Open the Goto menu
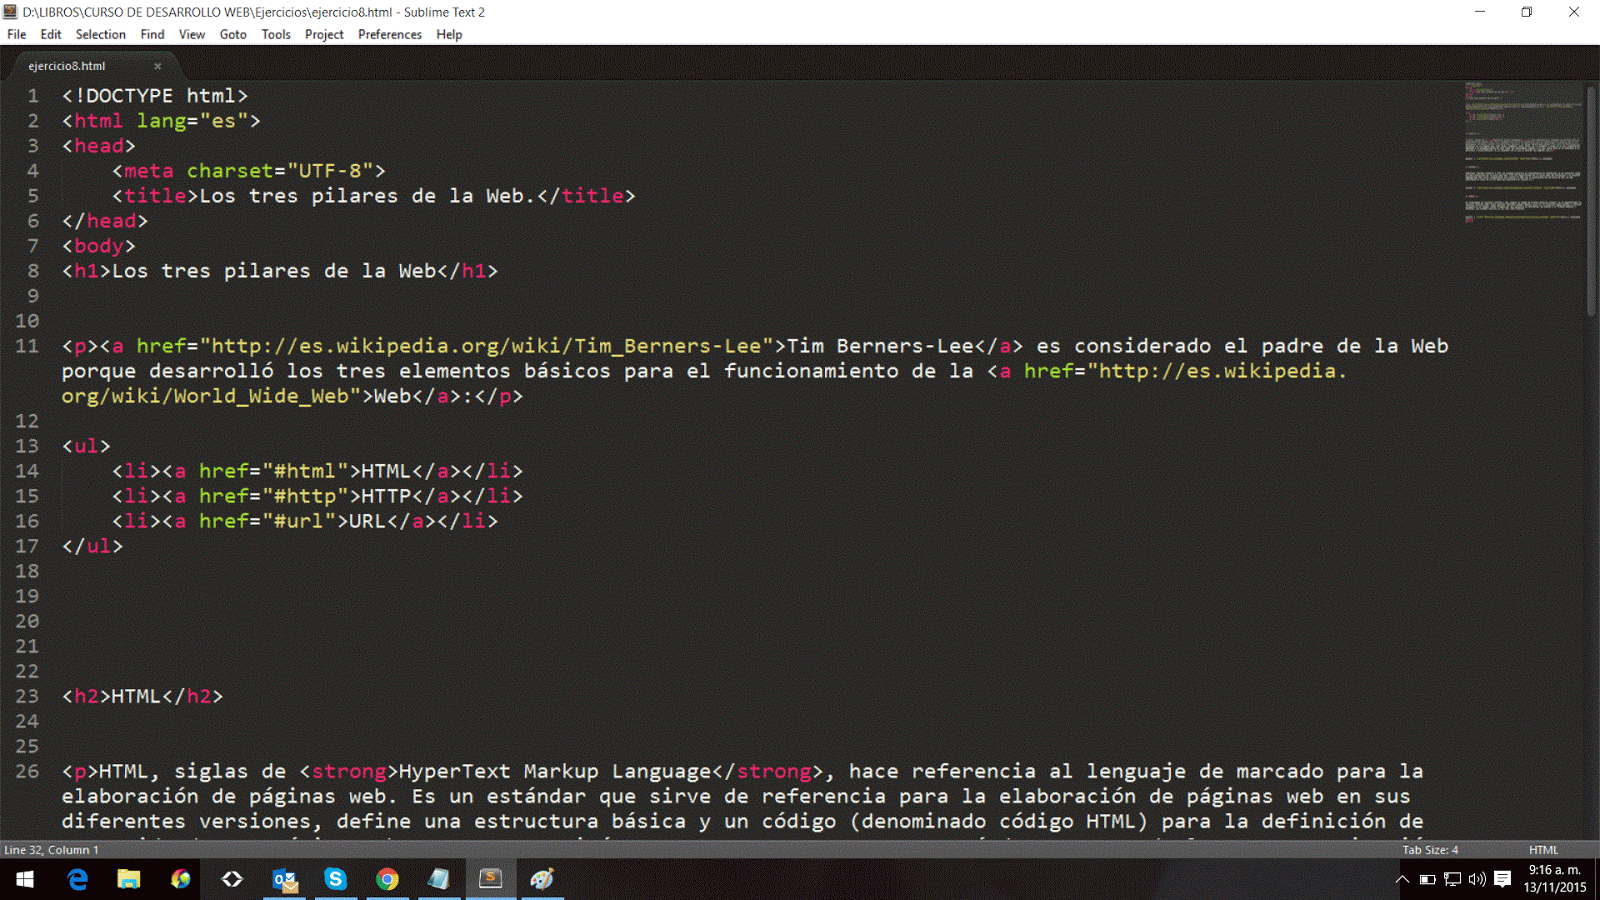This screenshot has height=900, width=1600. (233, 34)
